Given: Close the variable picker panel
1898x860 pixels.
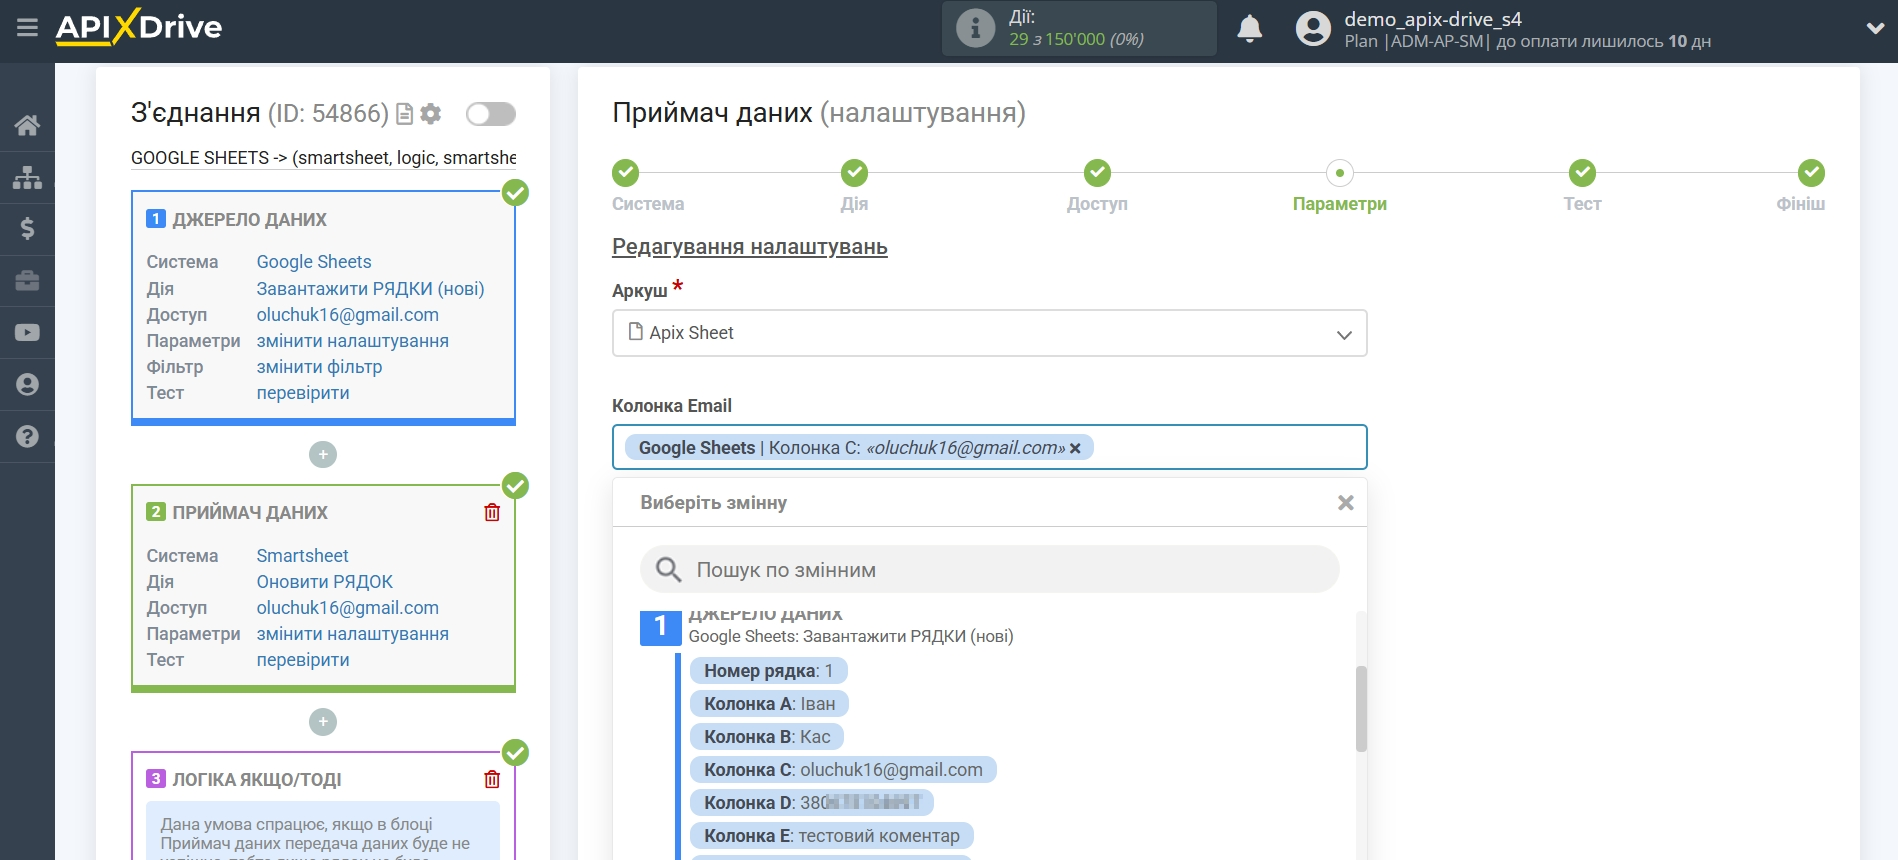Looking at the screenshot, I should coord(1346,503).
